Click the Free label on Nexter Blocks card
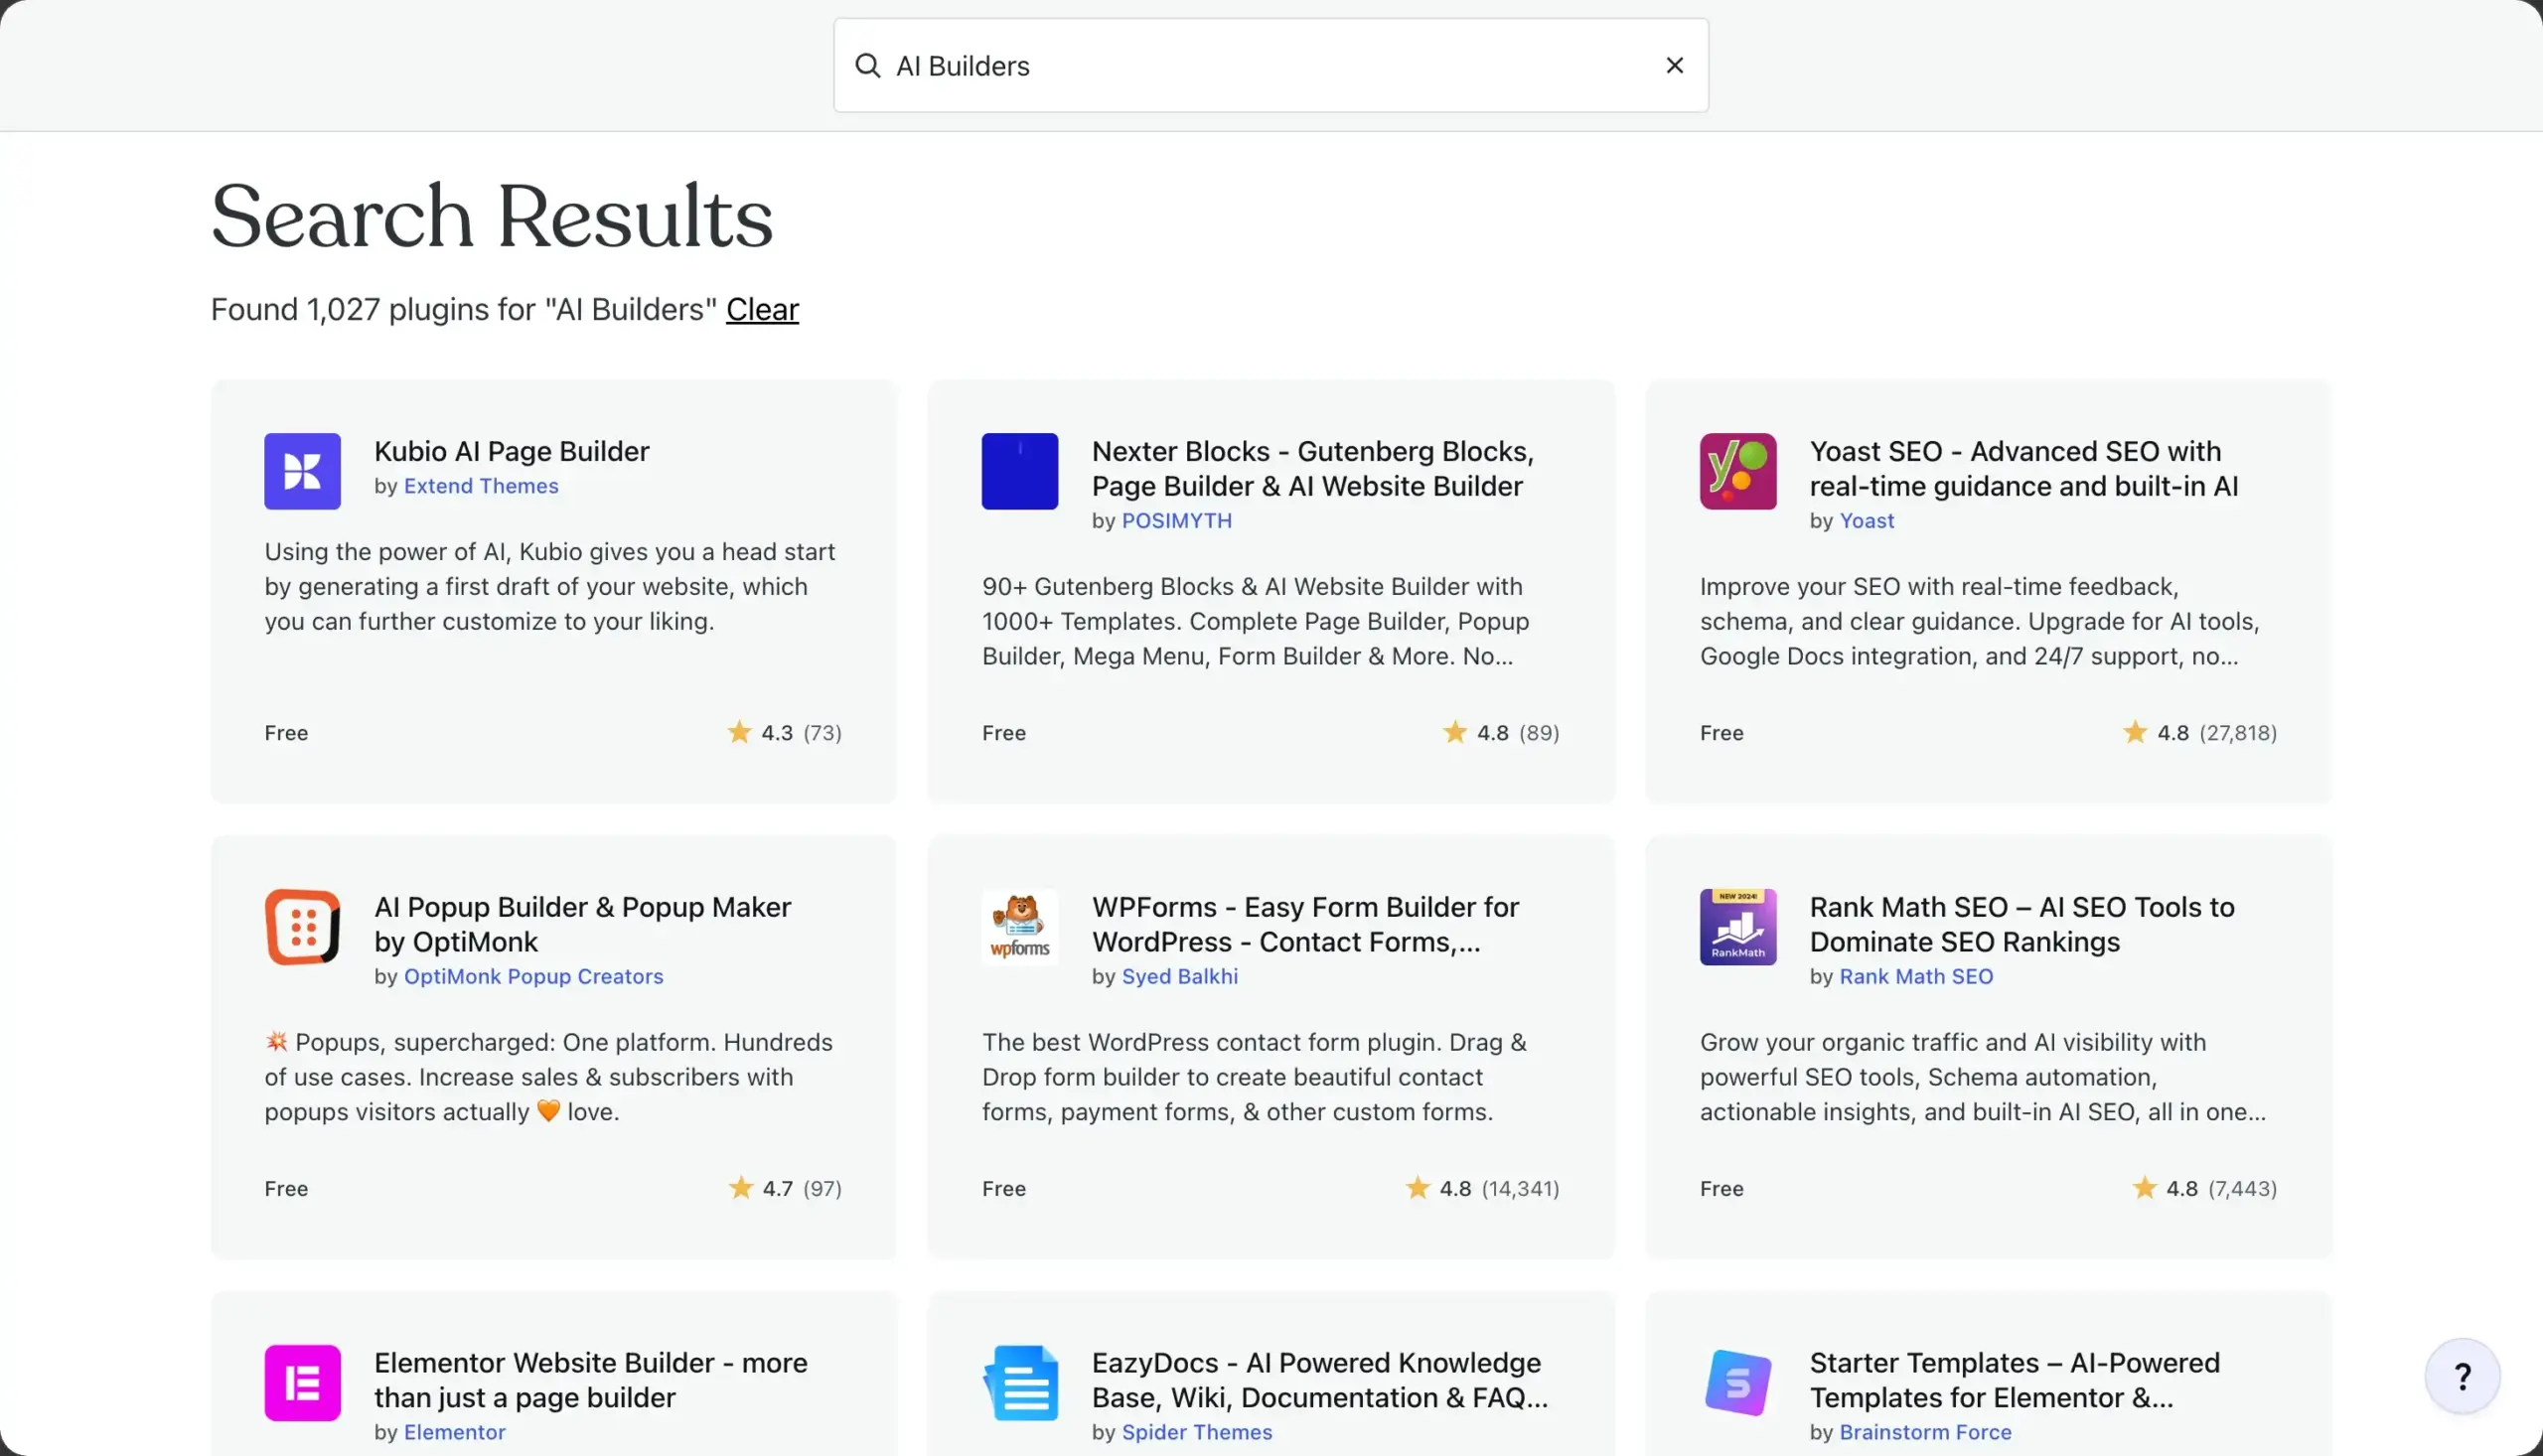Viewport: 2543px width, 1456px height. tap(1003, 733)
